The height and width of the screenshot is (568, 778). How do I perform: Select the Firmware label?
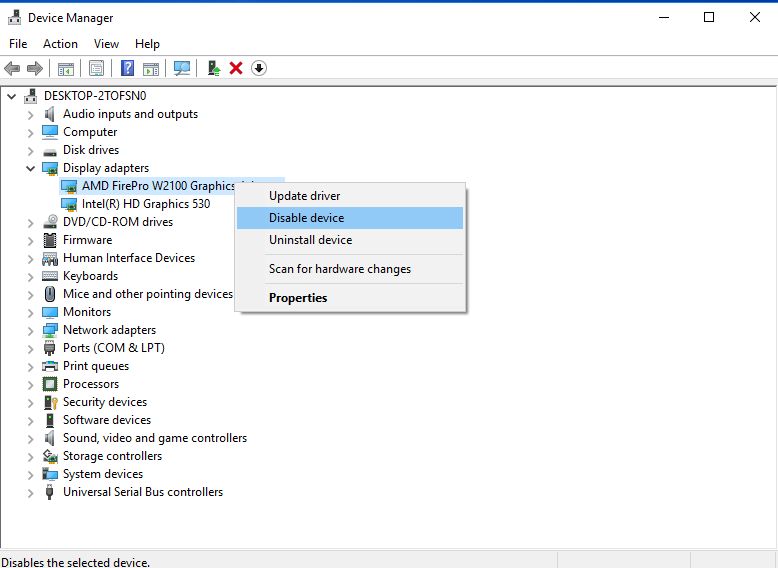(87, 240)
